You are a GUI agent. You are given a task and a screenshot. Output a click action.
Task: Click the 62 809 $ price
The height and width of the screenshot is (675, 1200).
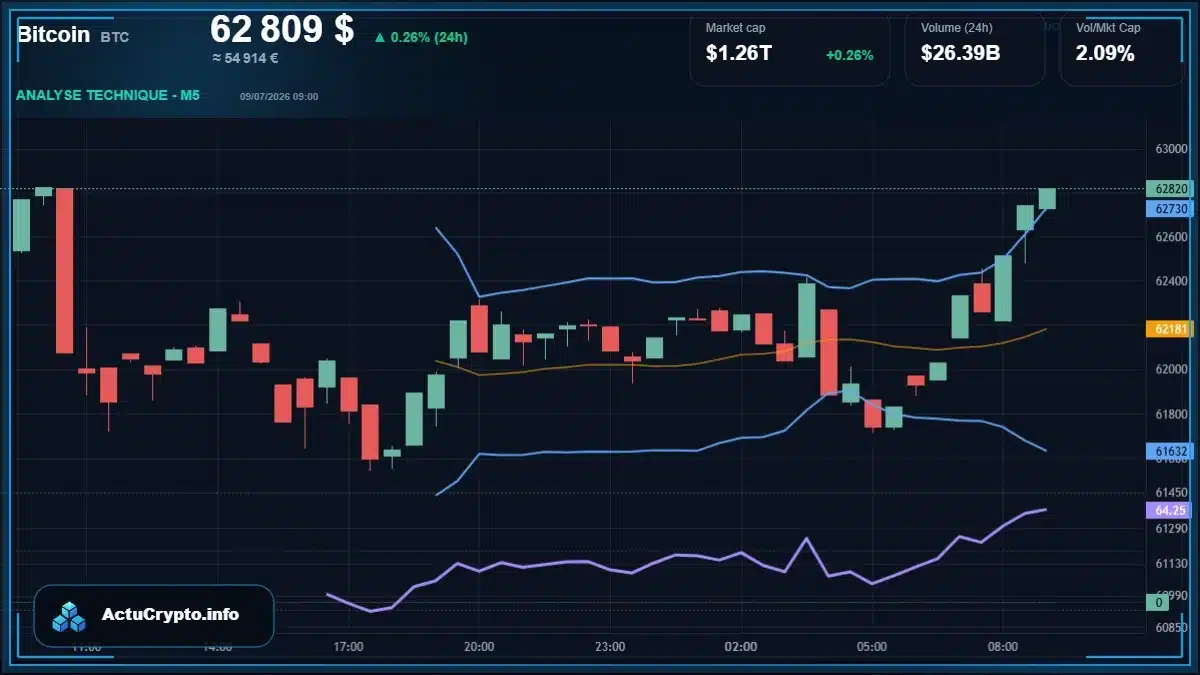[x=282, y=29]
